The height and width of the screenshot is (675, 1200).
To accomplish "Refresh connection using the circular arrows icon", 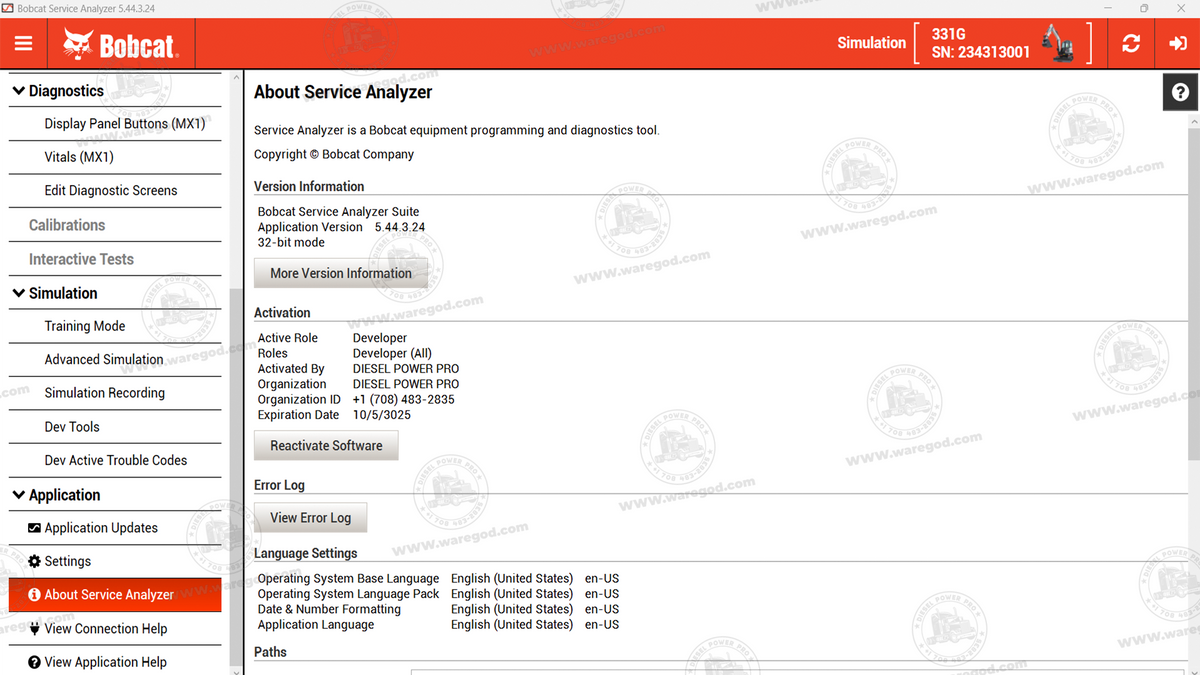I will click(x=1131, y=44).
